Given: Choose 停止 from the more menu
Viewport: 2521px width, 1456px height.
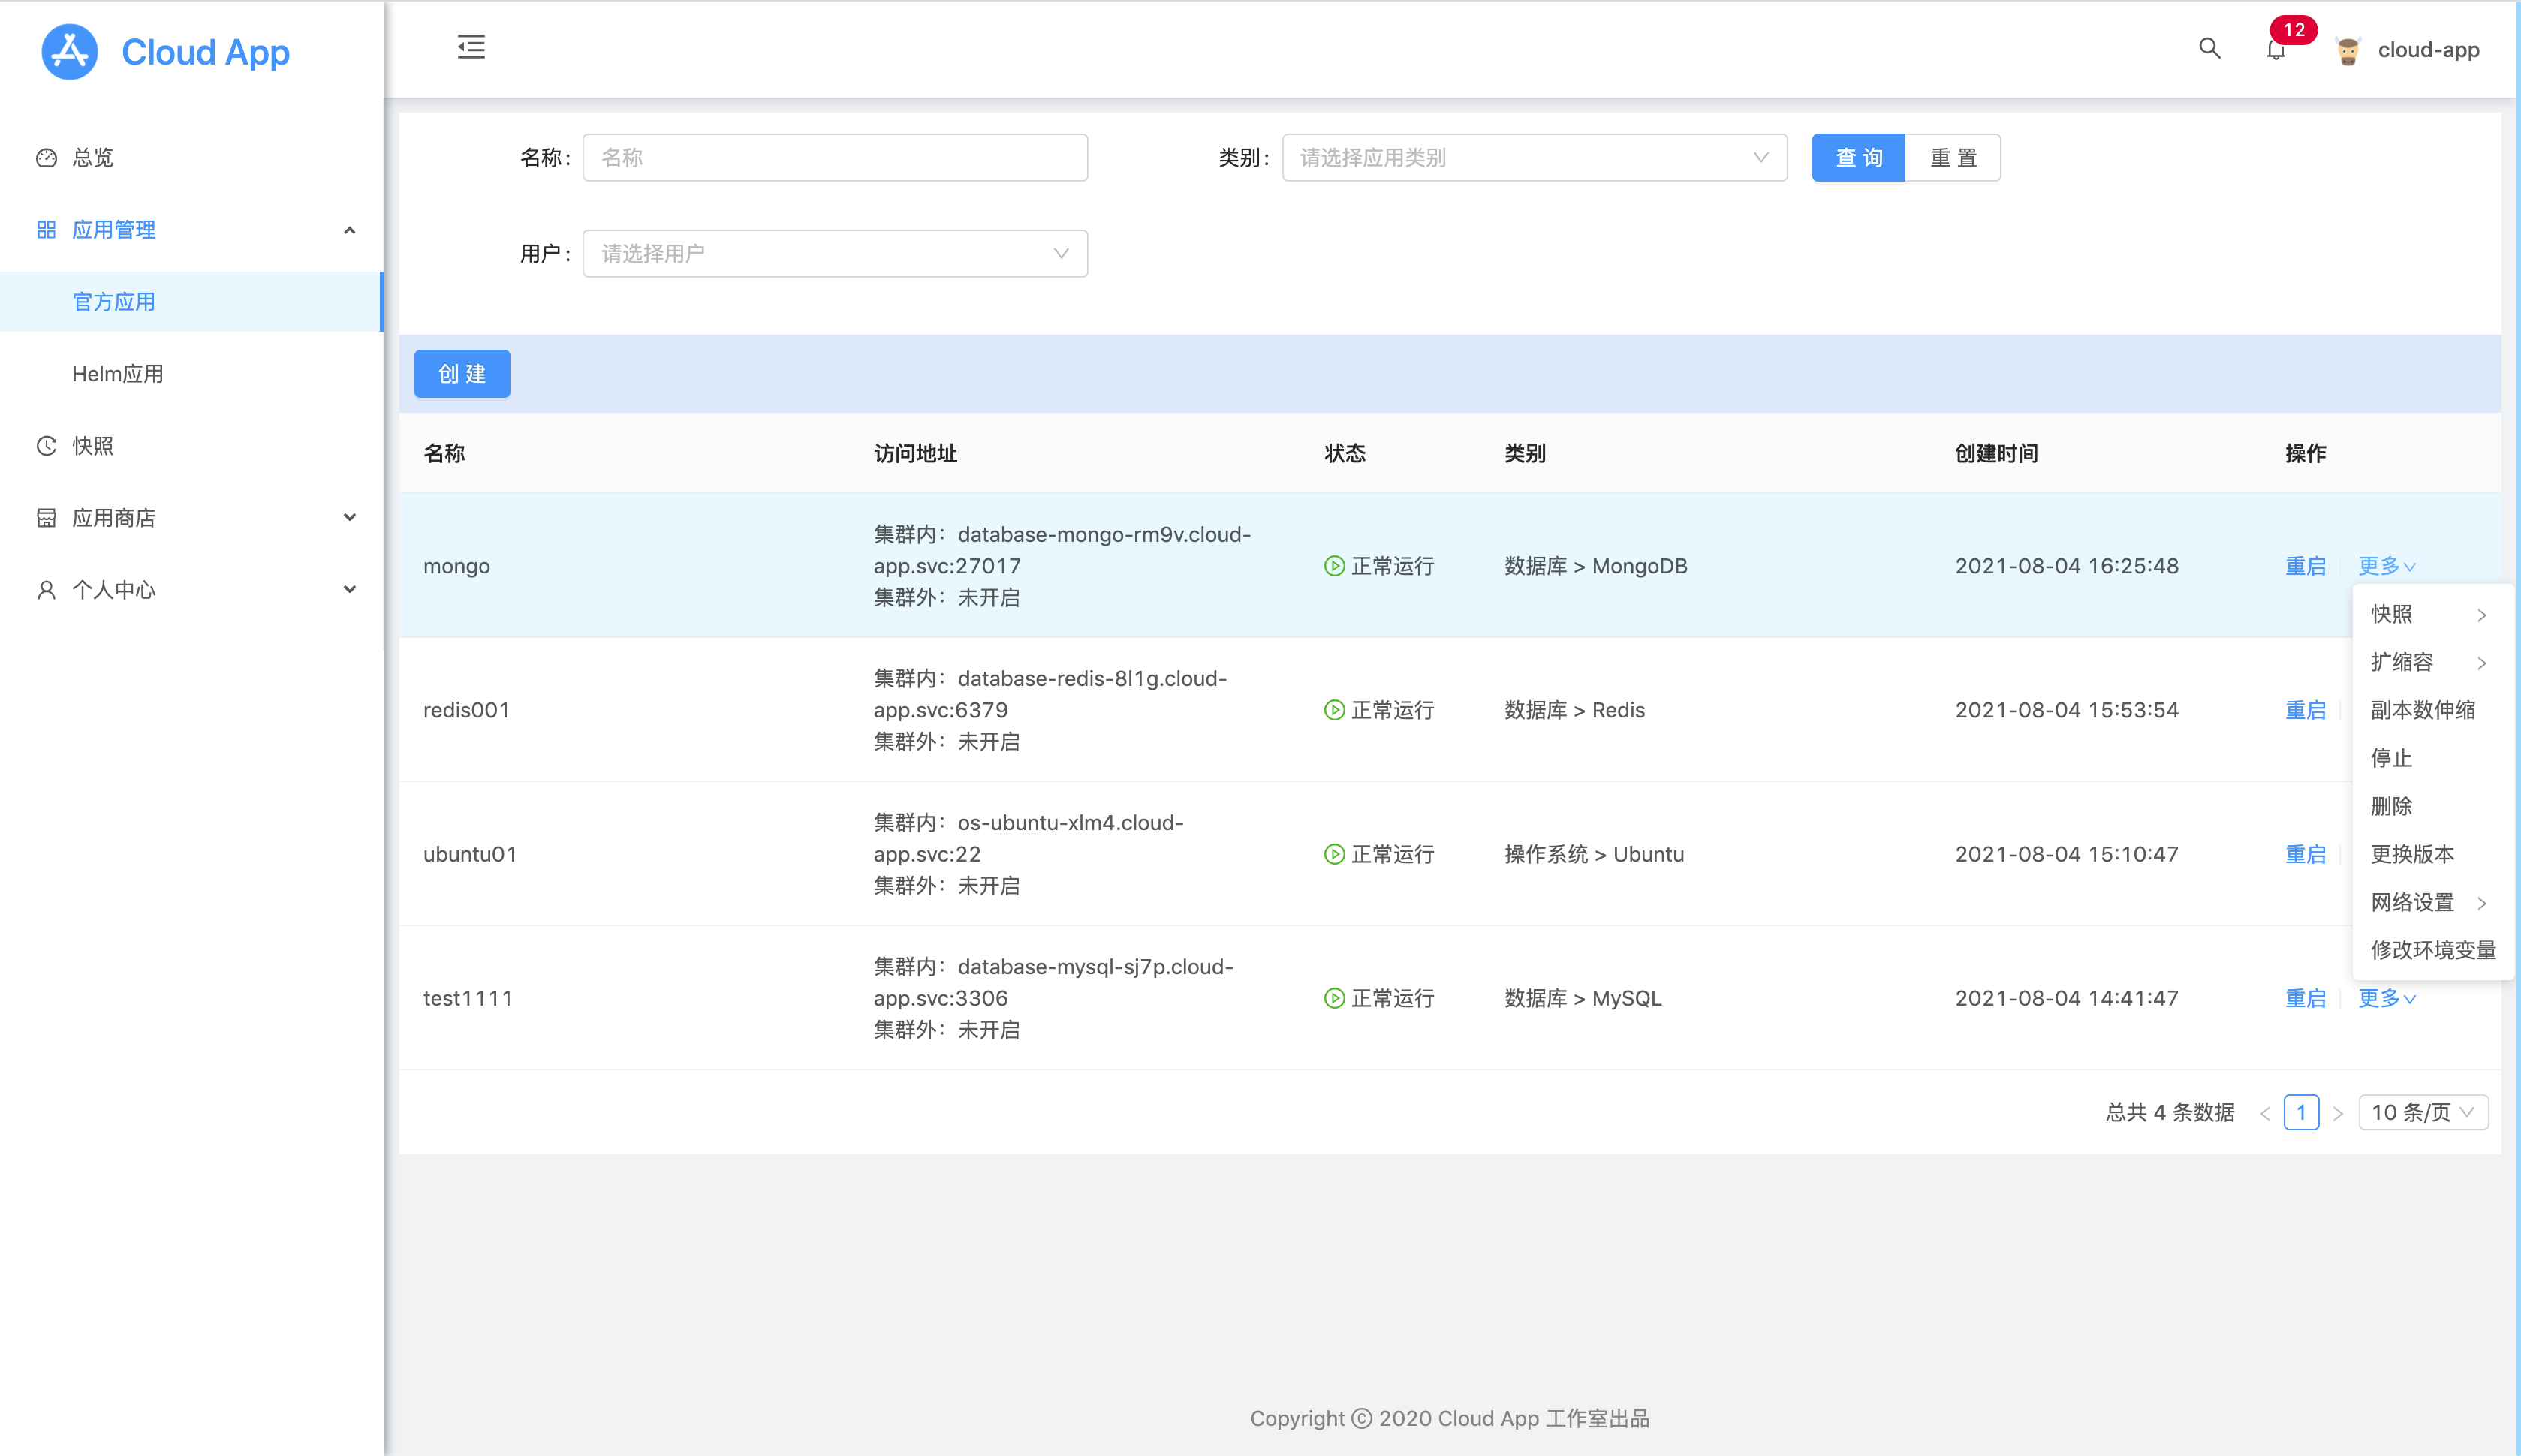Looking at the screenshot, I should [x=2432, y=758].
